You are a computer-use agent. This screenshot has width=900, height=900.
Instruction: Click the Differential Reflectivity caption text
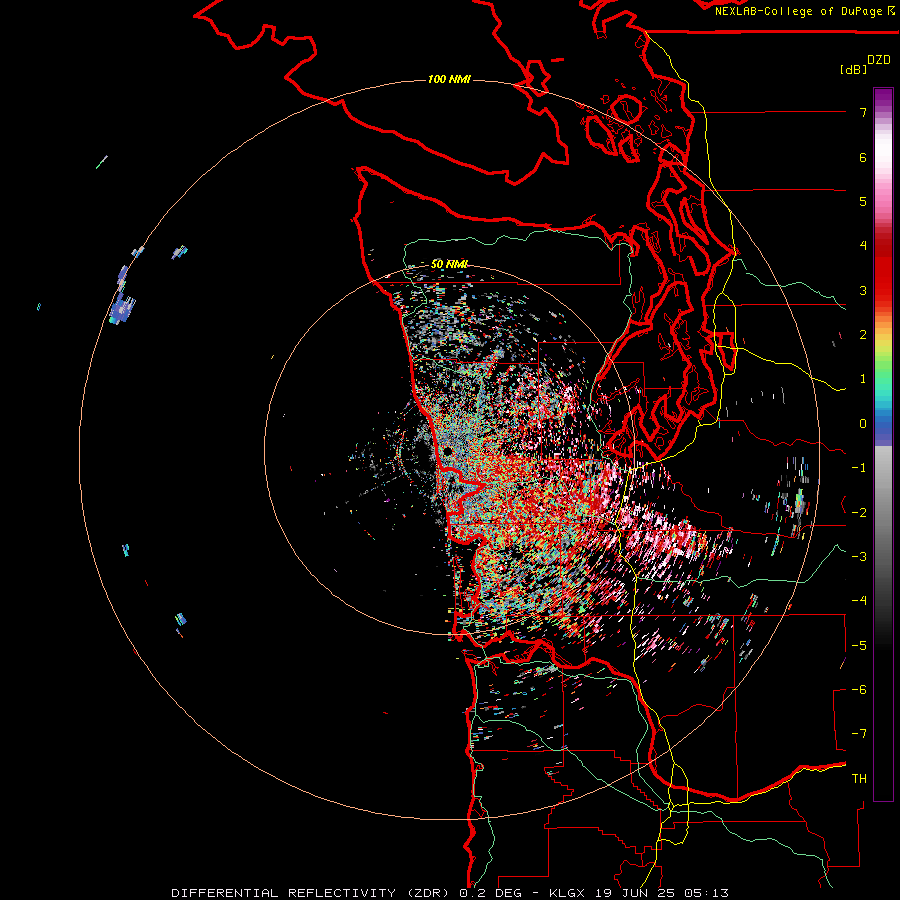click(x=449, y=893)
